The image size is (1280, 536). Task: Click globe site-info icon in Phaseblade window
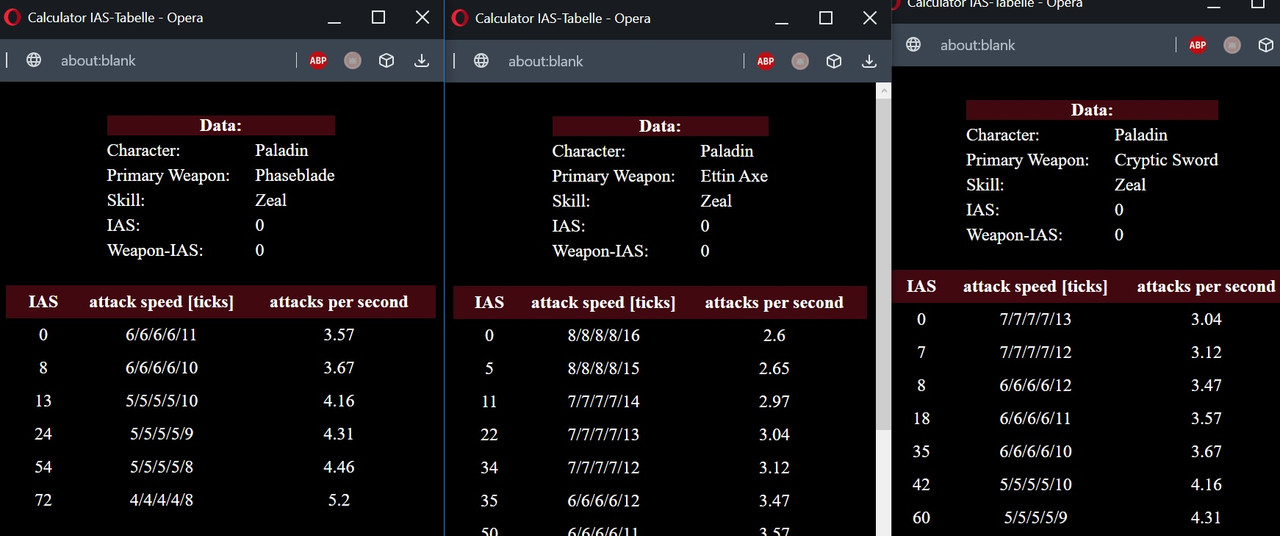(34, 60)
